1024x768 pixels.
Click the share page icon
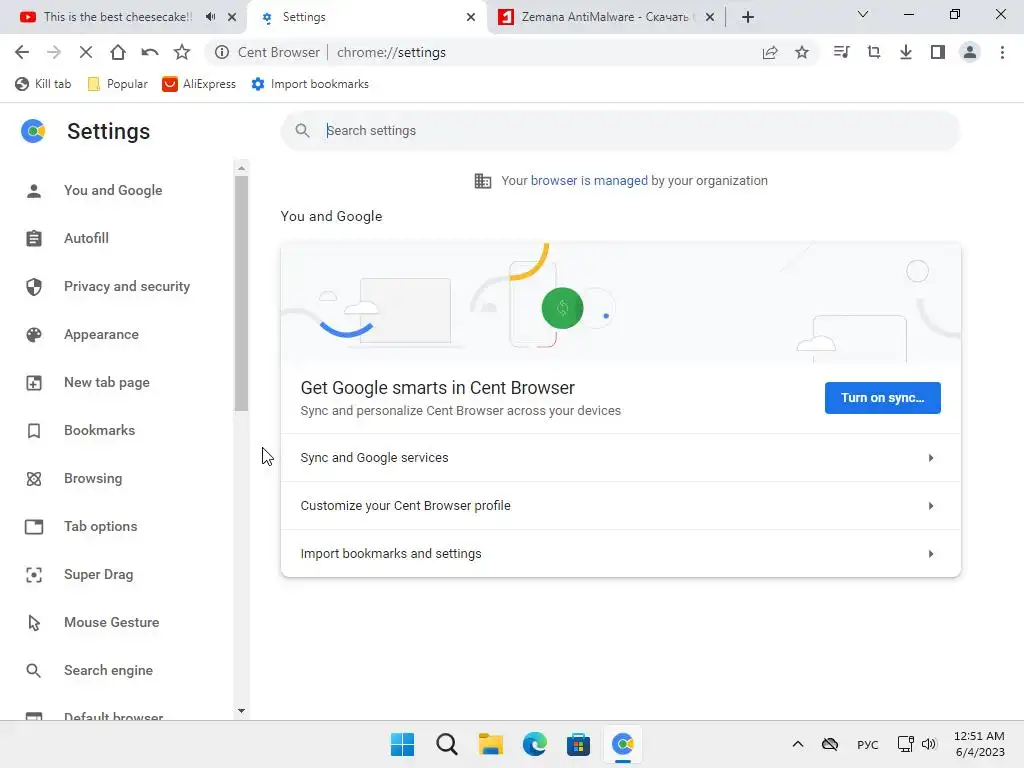point(770,52)
